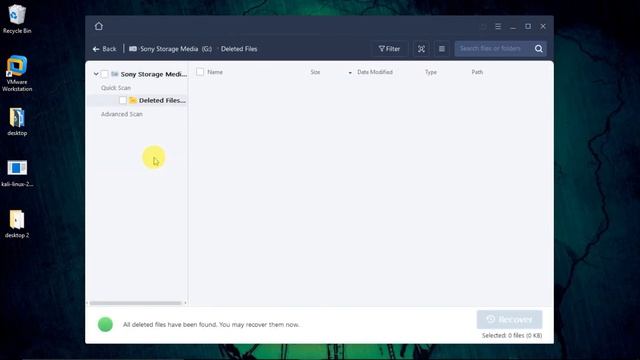Open the hamburger menu in title bar
640x360 pixels.
click(x=498, y=26)
